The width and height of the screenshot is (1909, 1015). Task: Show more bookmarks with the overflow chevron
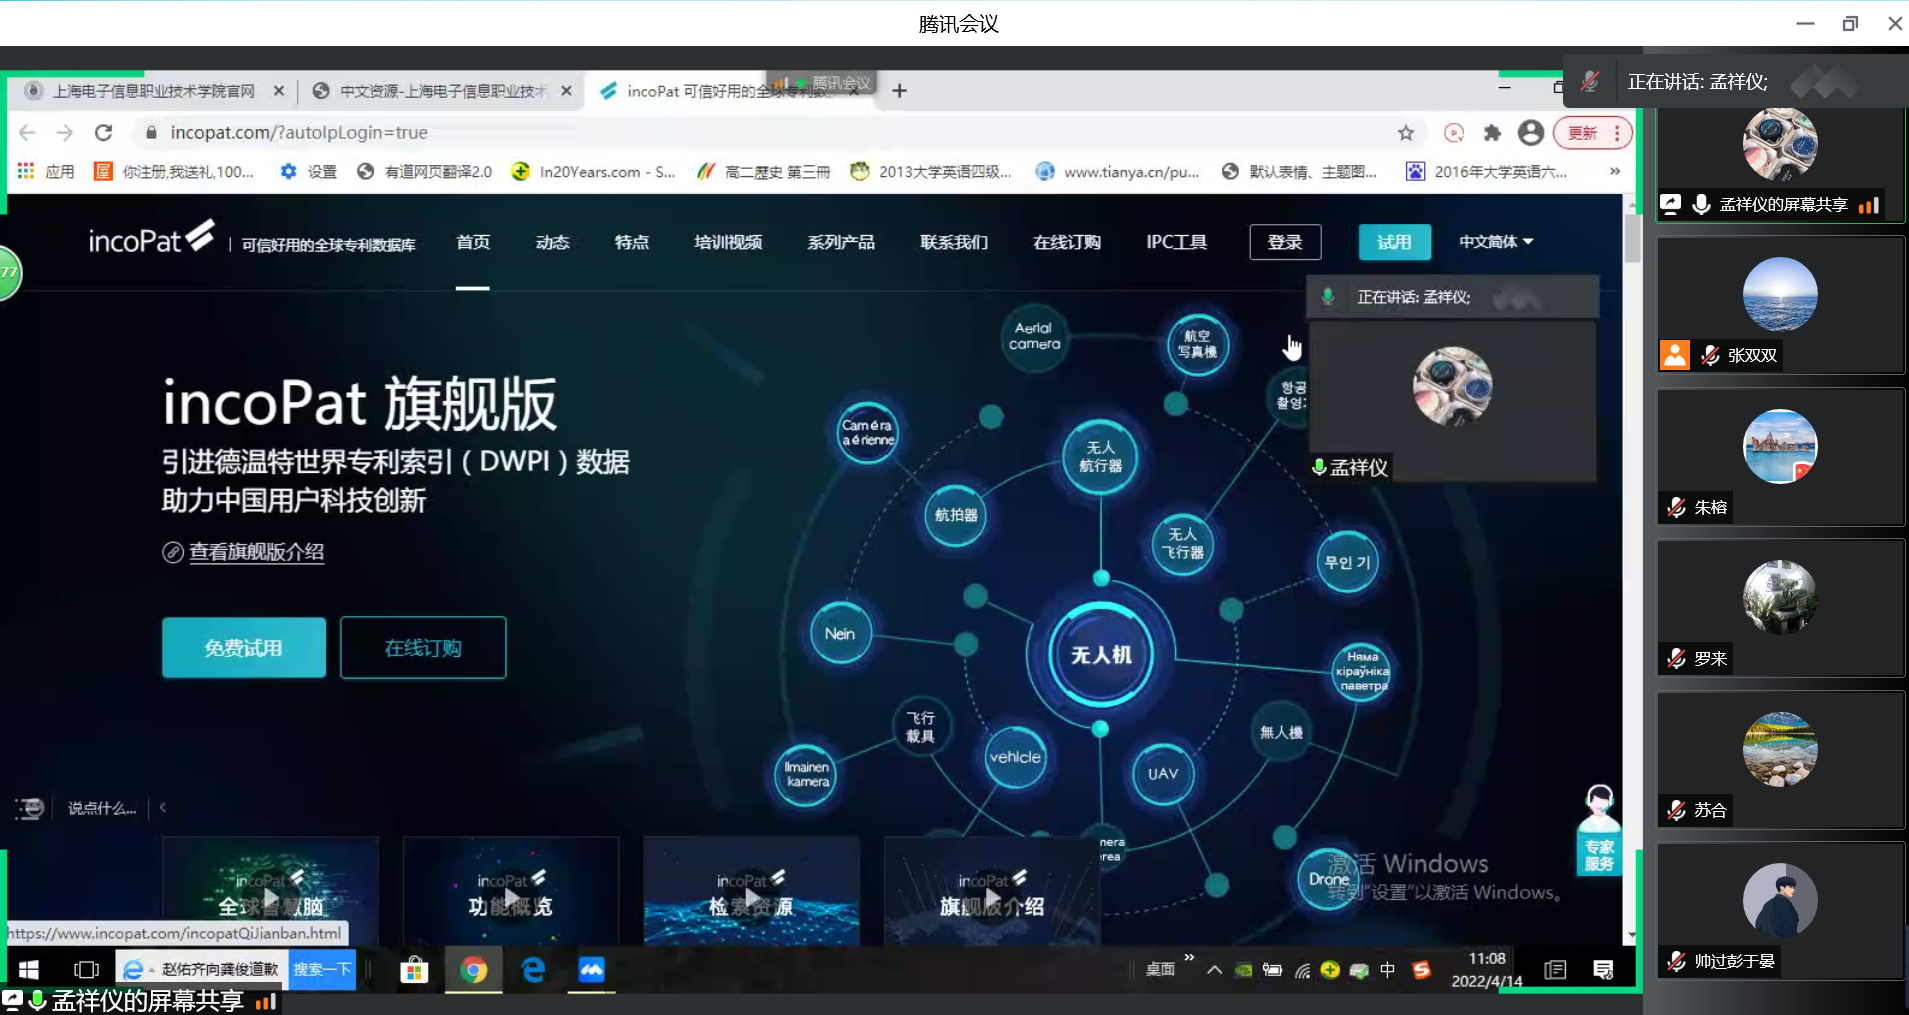1614,172
